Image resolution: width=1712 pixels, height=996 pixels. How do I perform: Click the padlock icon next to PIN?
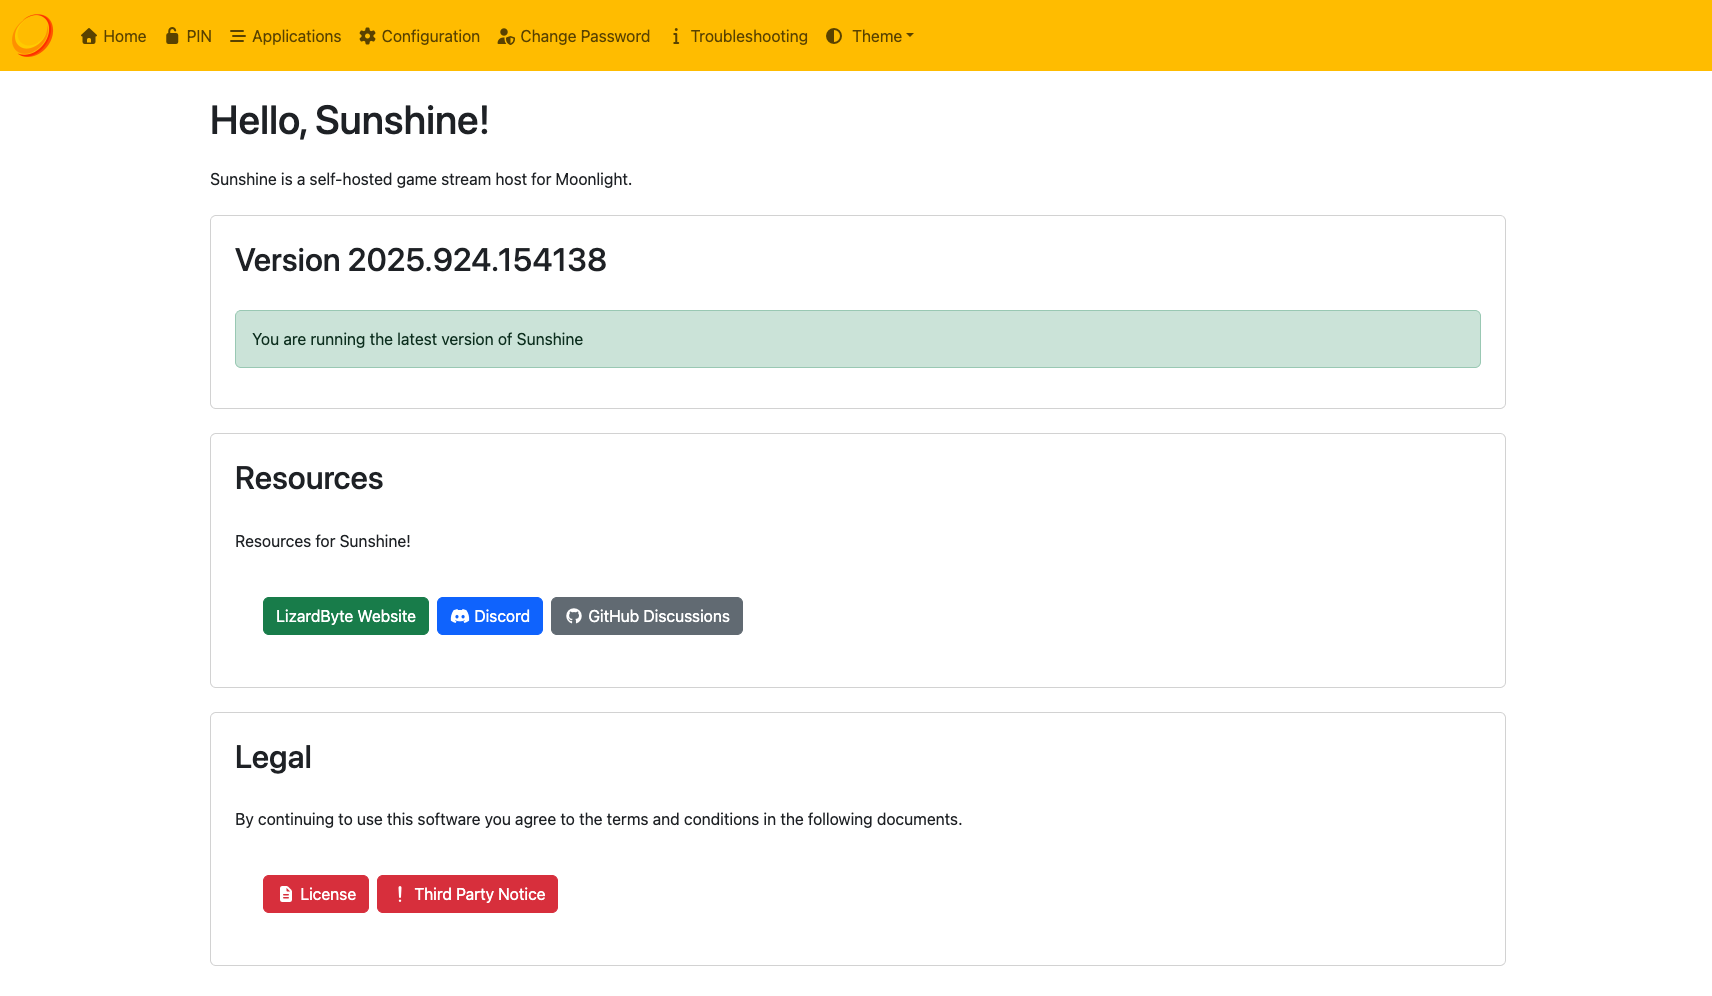pos(170,36)
